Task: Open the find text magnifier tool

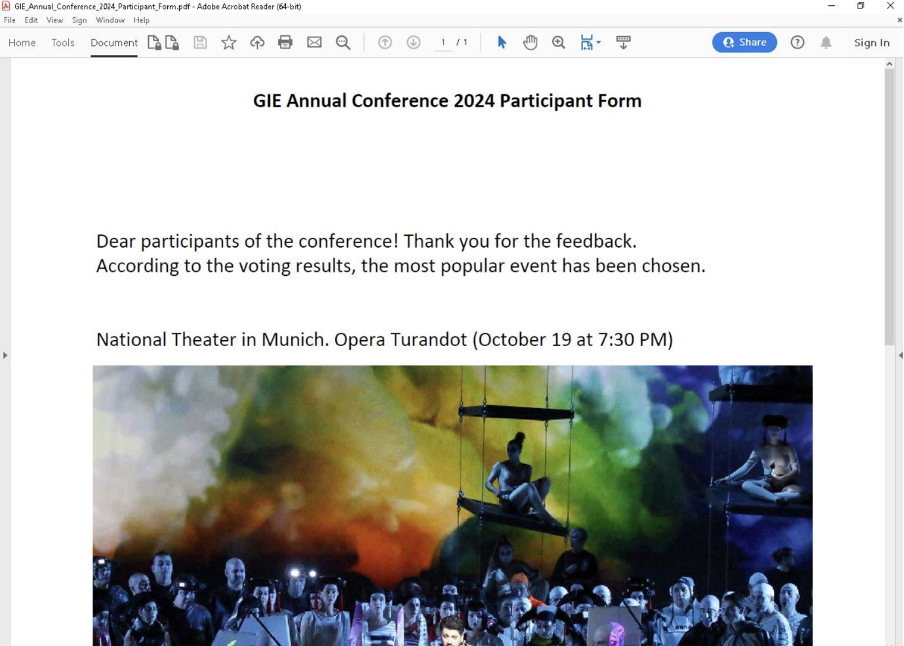Action: click(x=343, y=42)
